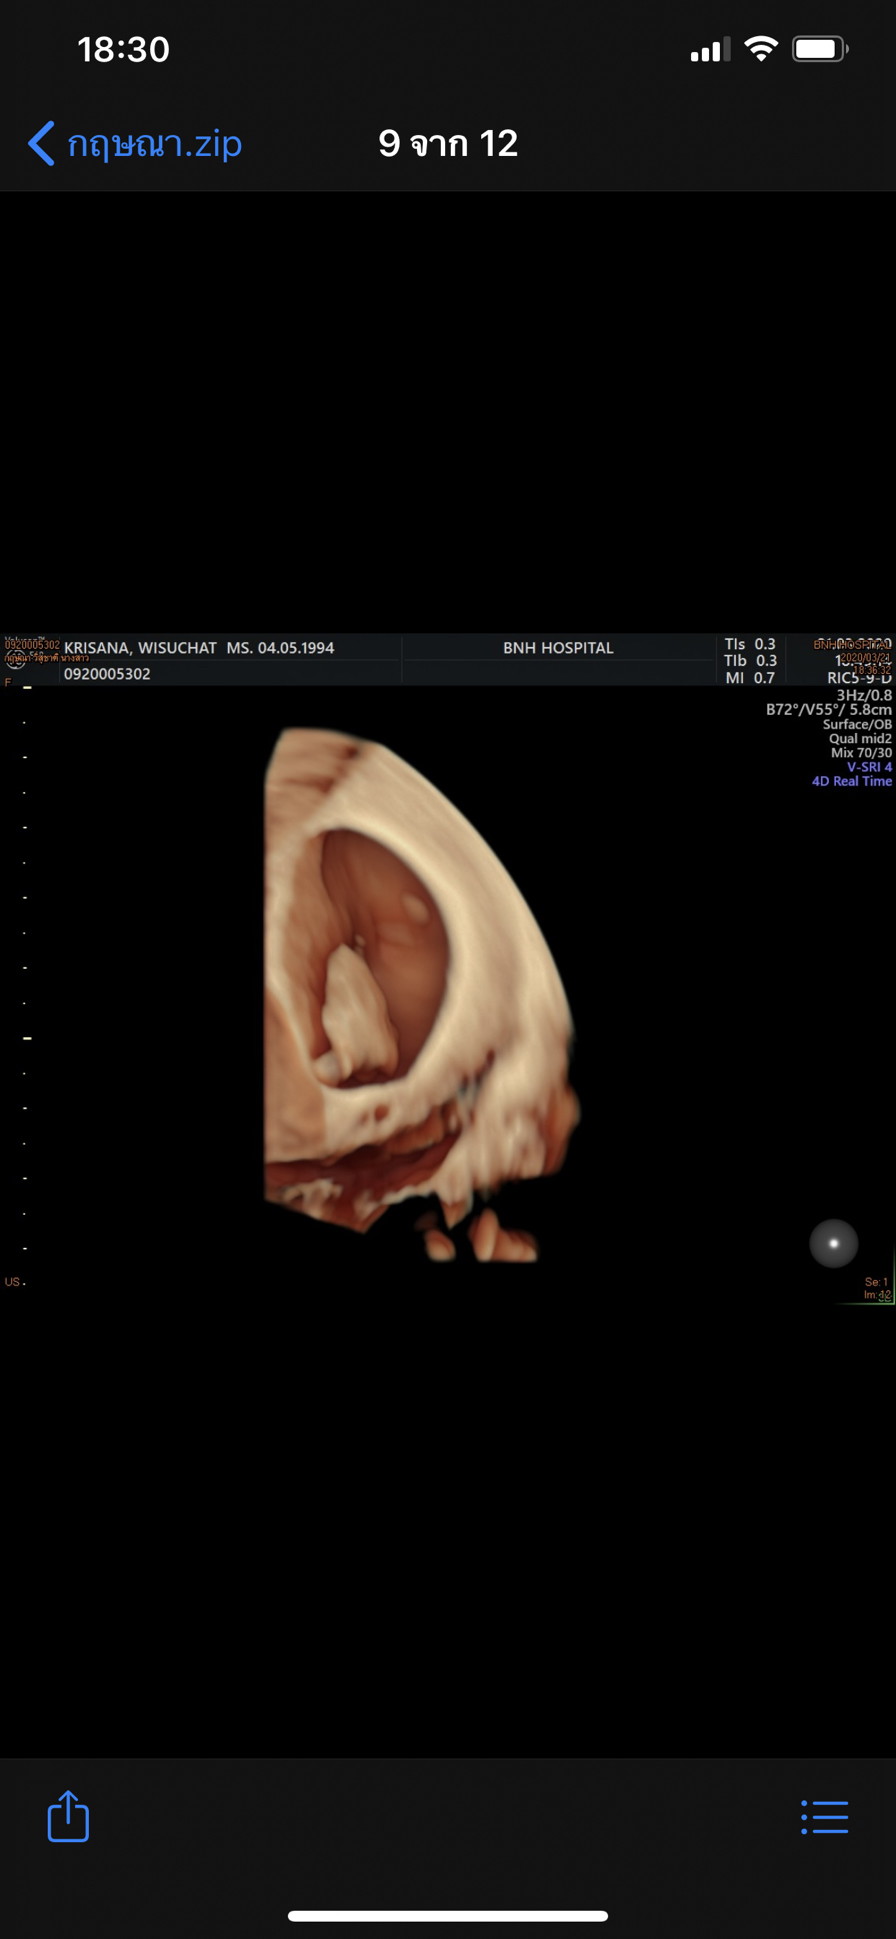
Task: Click the light source sphere in the scan
Action: click(x=833, y=1244)
